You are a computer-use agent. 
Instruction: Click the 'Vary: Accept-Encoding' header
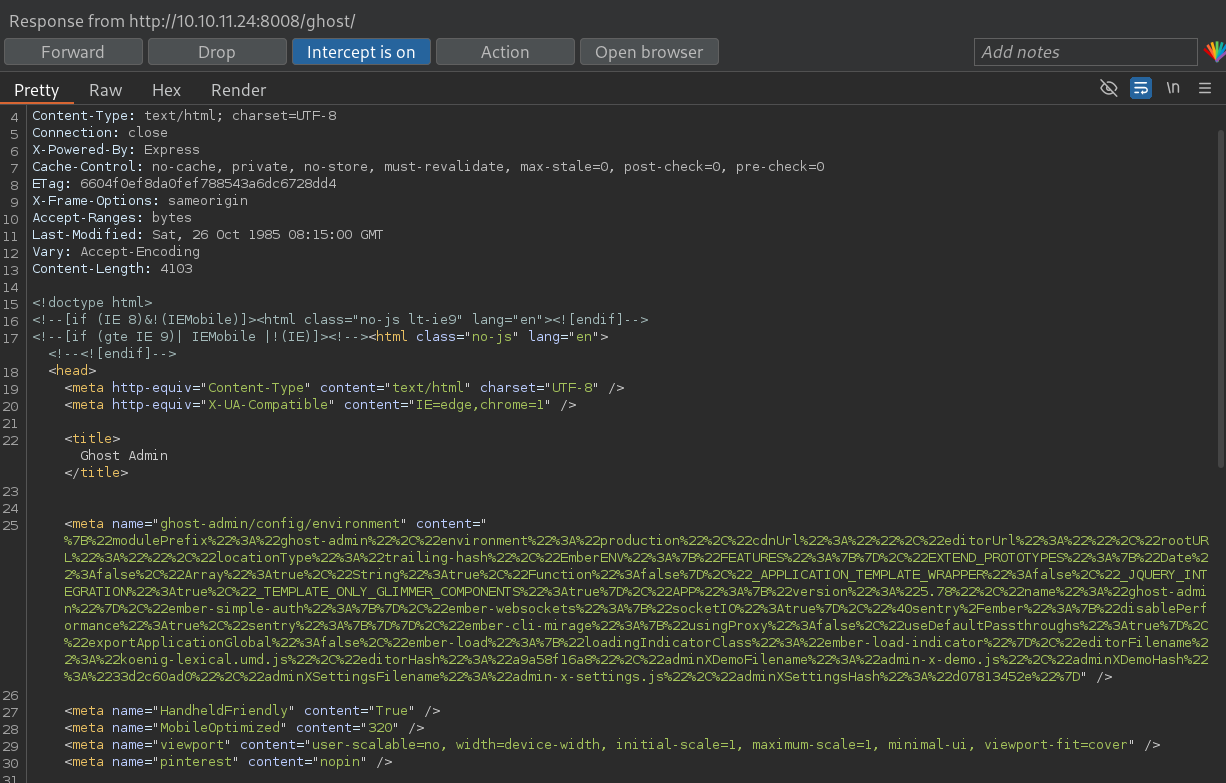pos(116,252)
